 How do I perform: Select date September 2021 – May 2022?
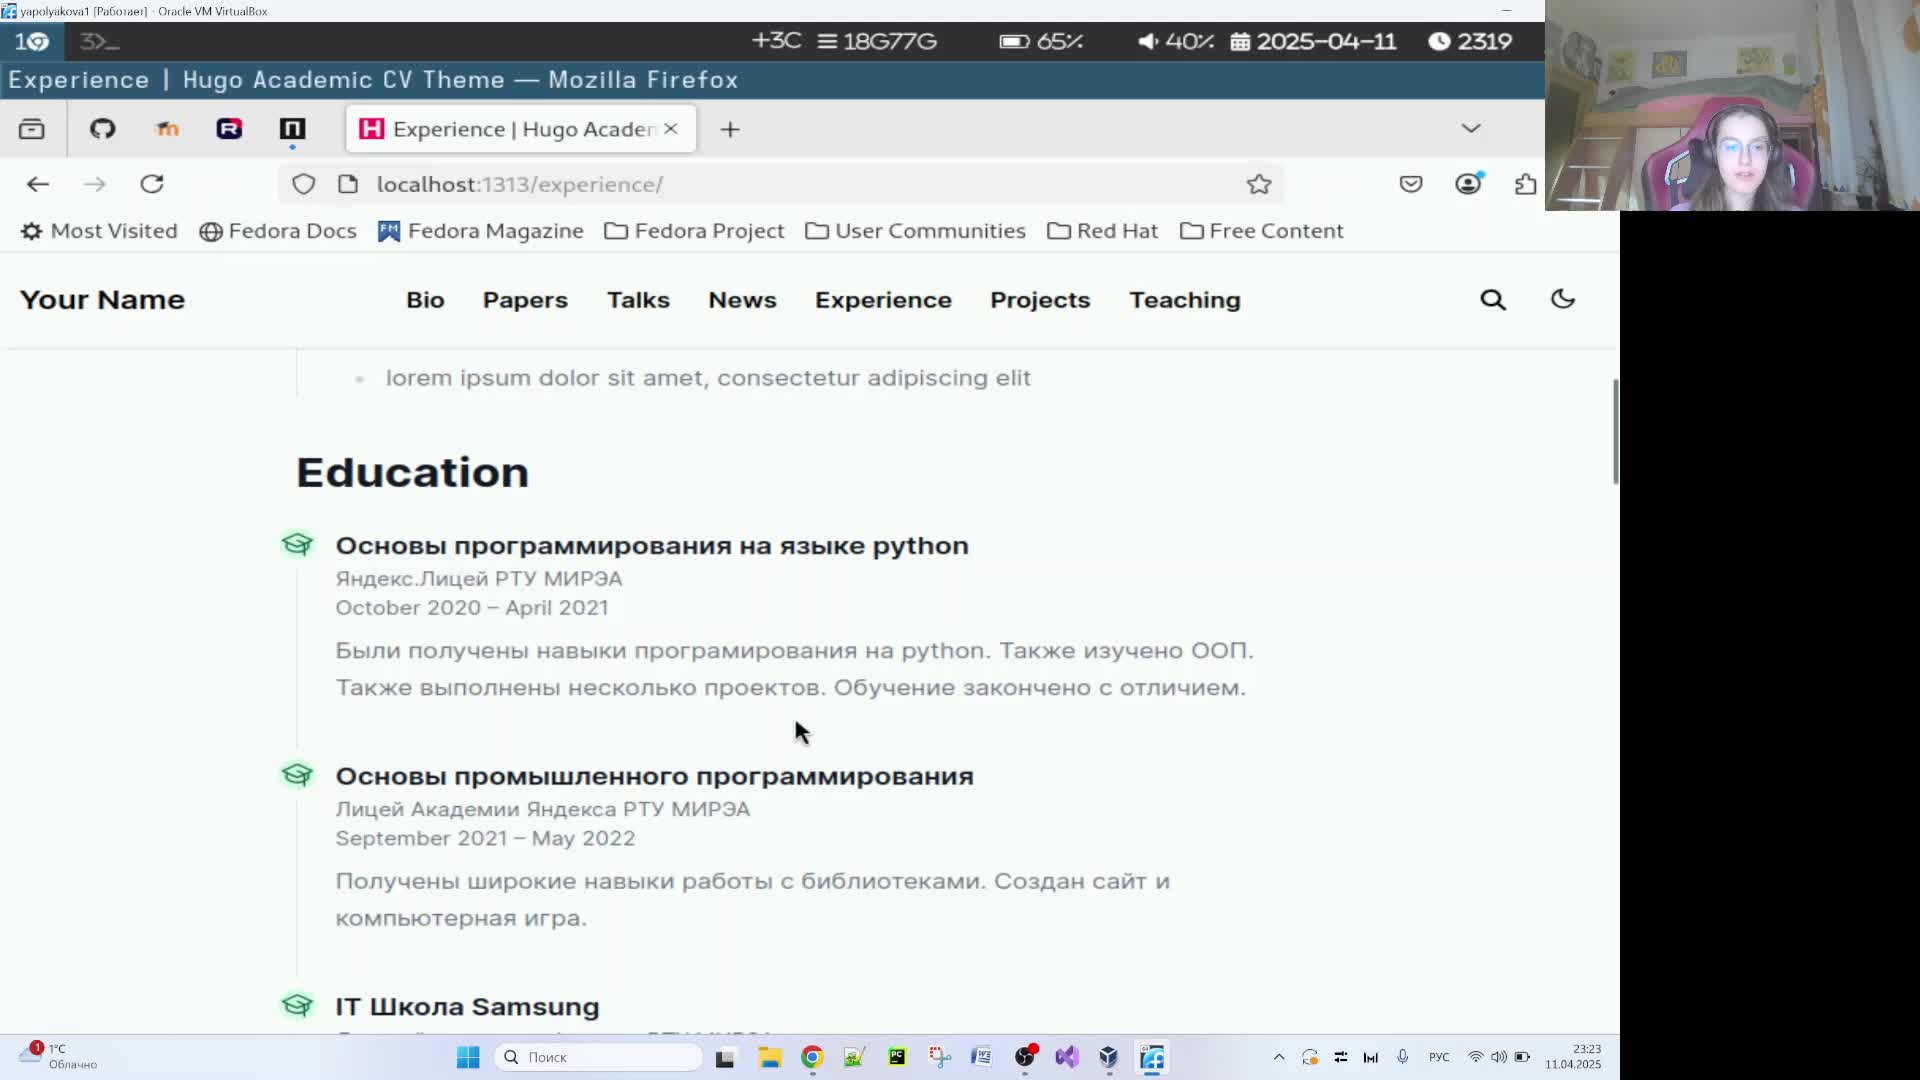pyautogui.click(x=485, y=839)
